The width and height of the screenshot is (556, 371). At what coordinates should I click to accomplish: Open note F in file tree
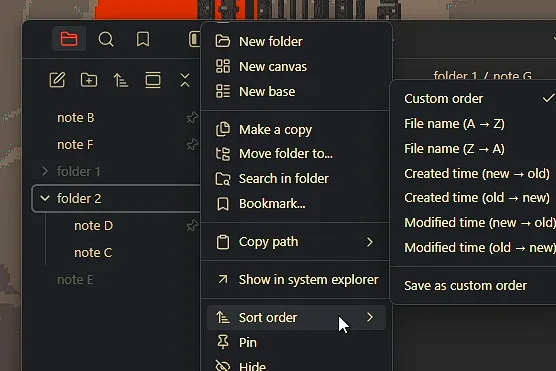point(75,144)
